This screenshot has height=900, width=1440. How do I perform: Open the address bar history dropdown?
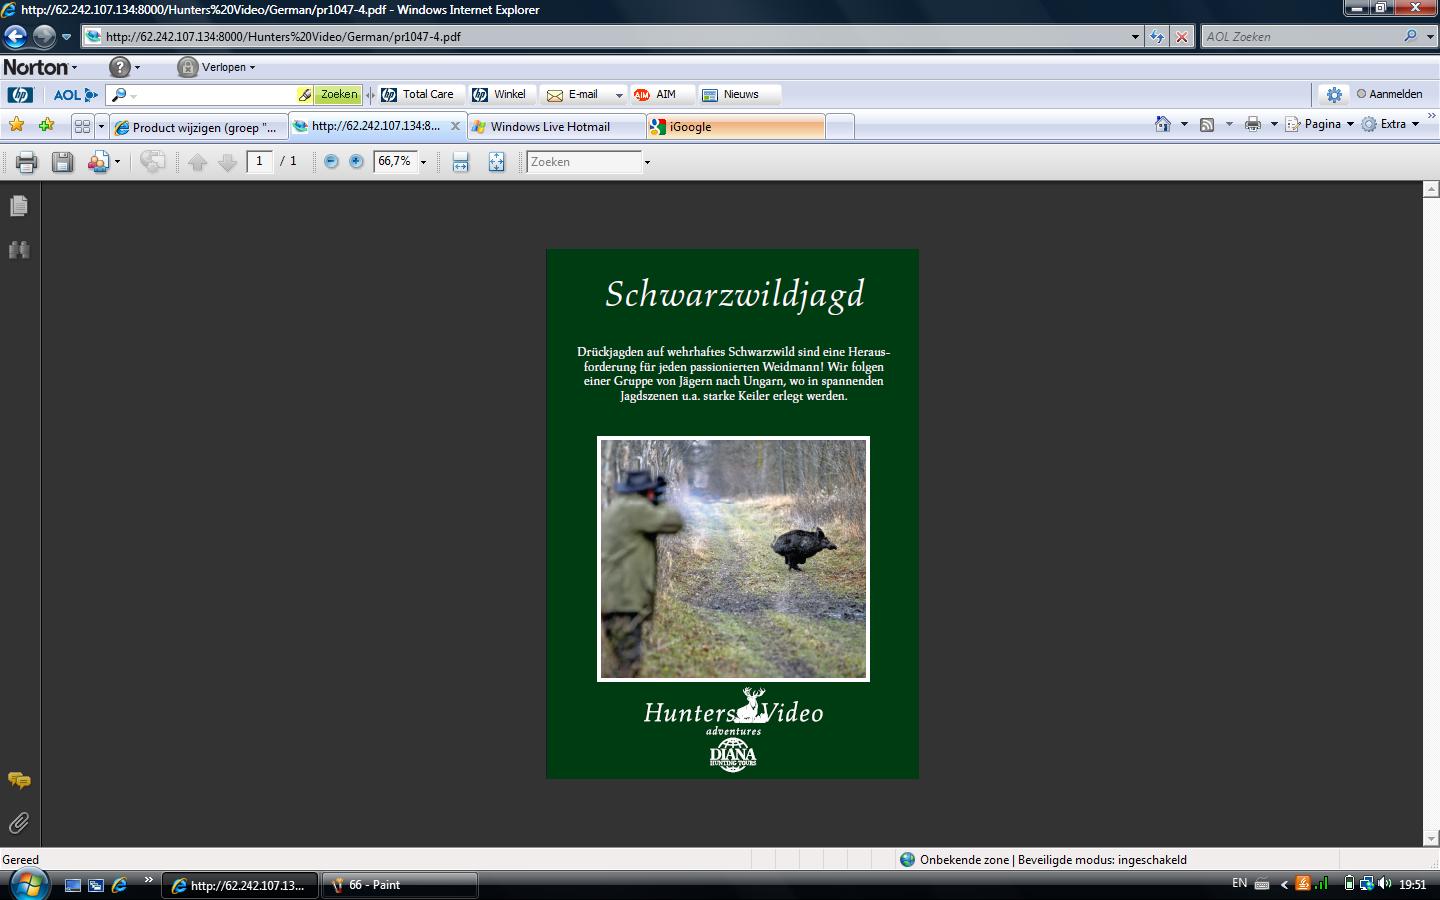click(x=1135, y=36)
